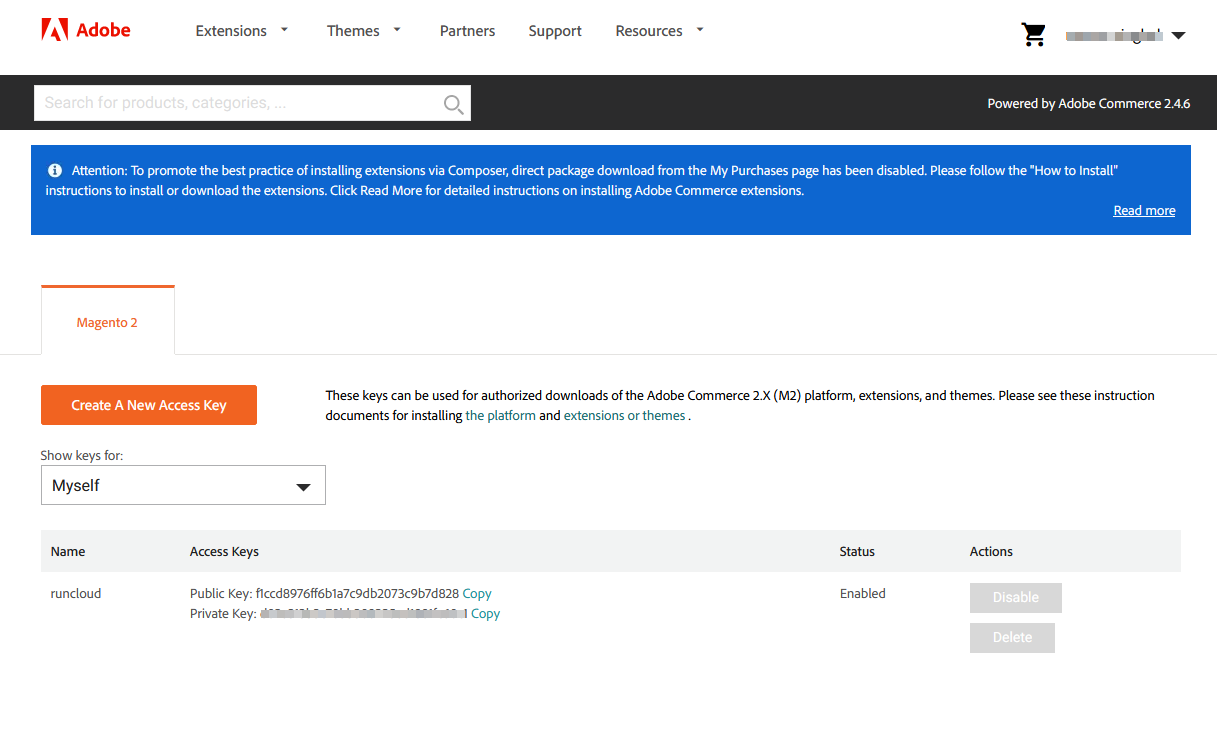Open 'extensions or themes' instructions link
Screen dimensions: 1217x751
[x=625, y=416]
